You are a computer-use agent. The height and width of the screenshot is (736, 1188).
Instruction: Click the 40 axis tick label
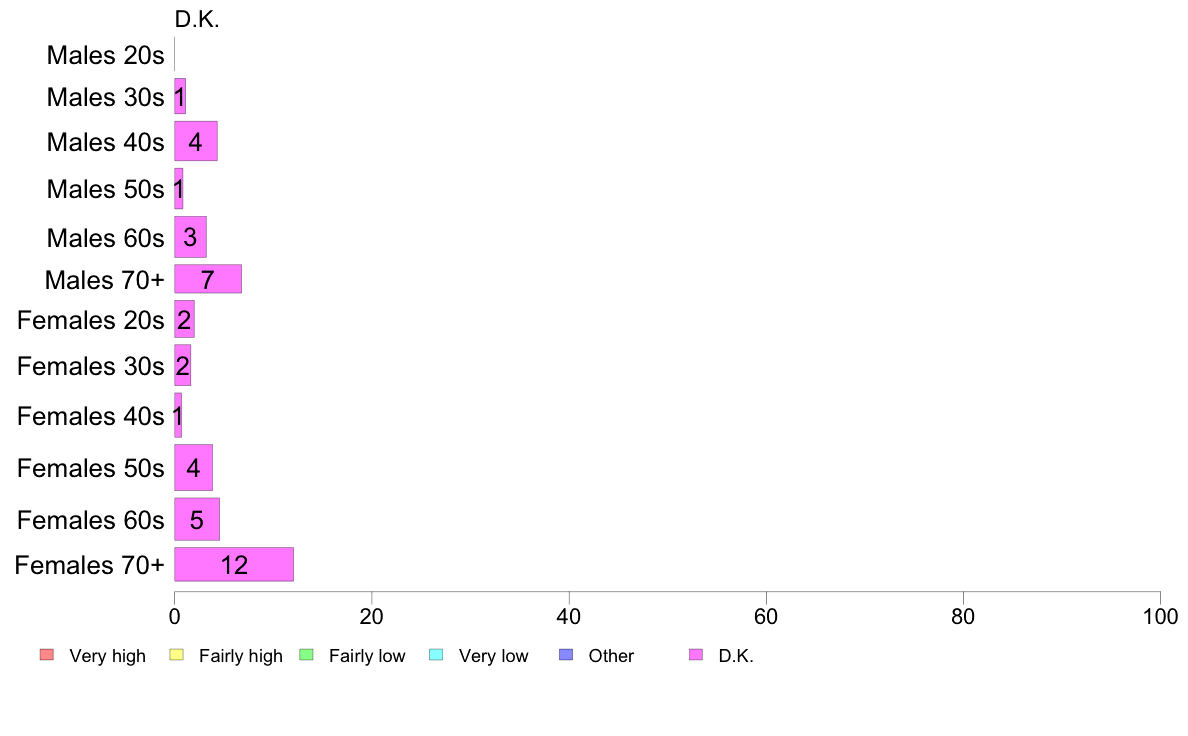tap(569, 616)
